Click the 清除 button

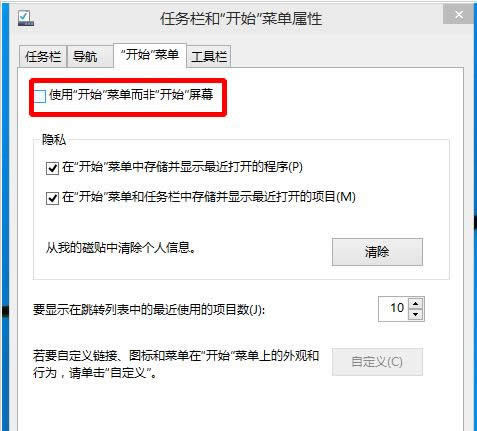point(377,252)
